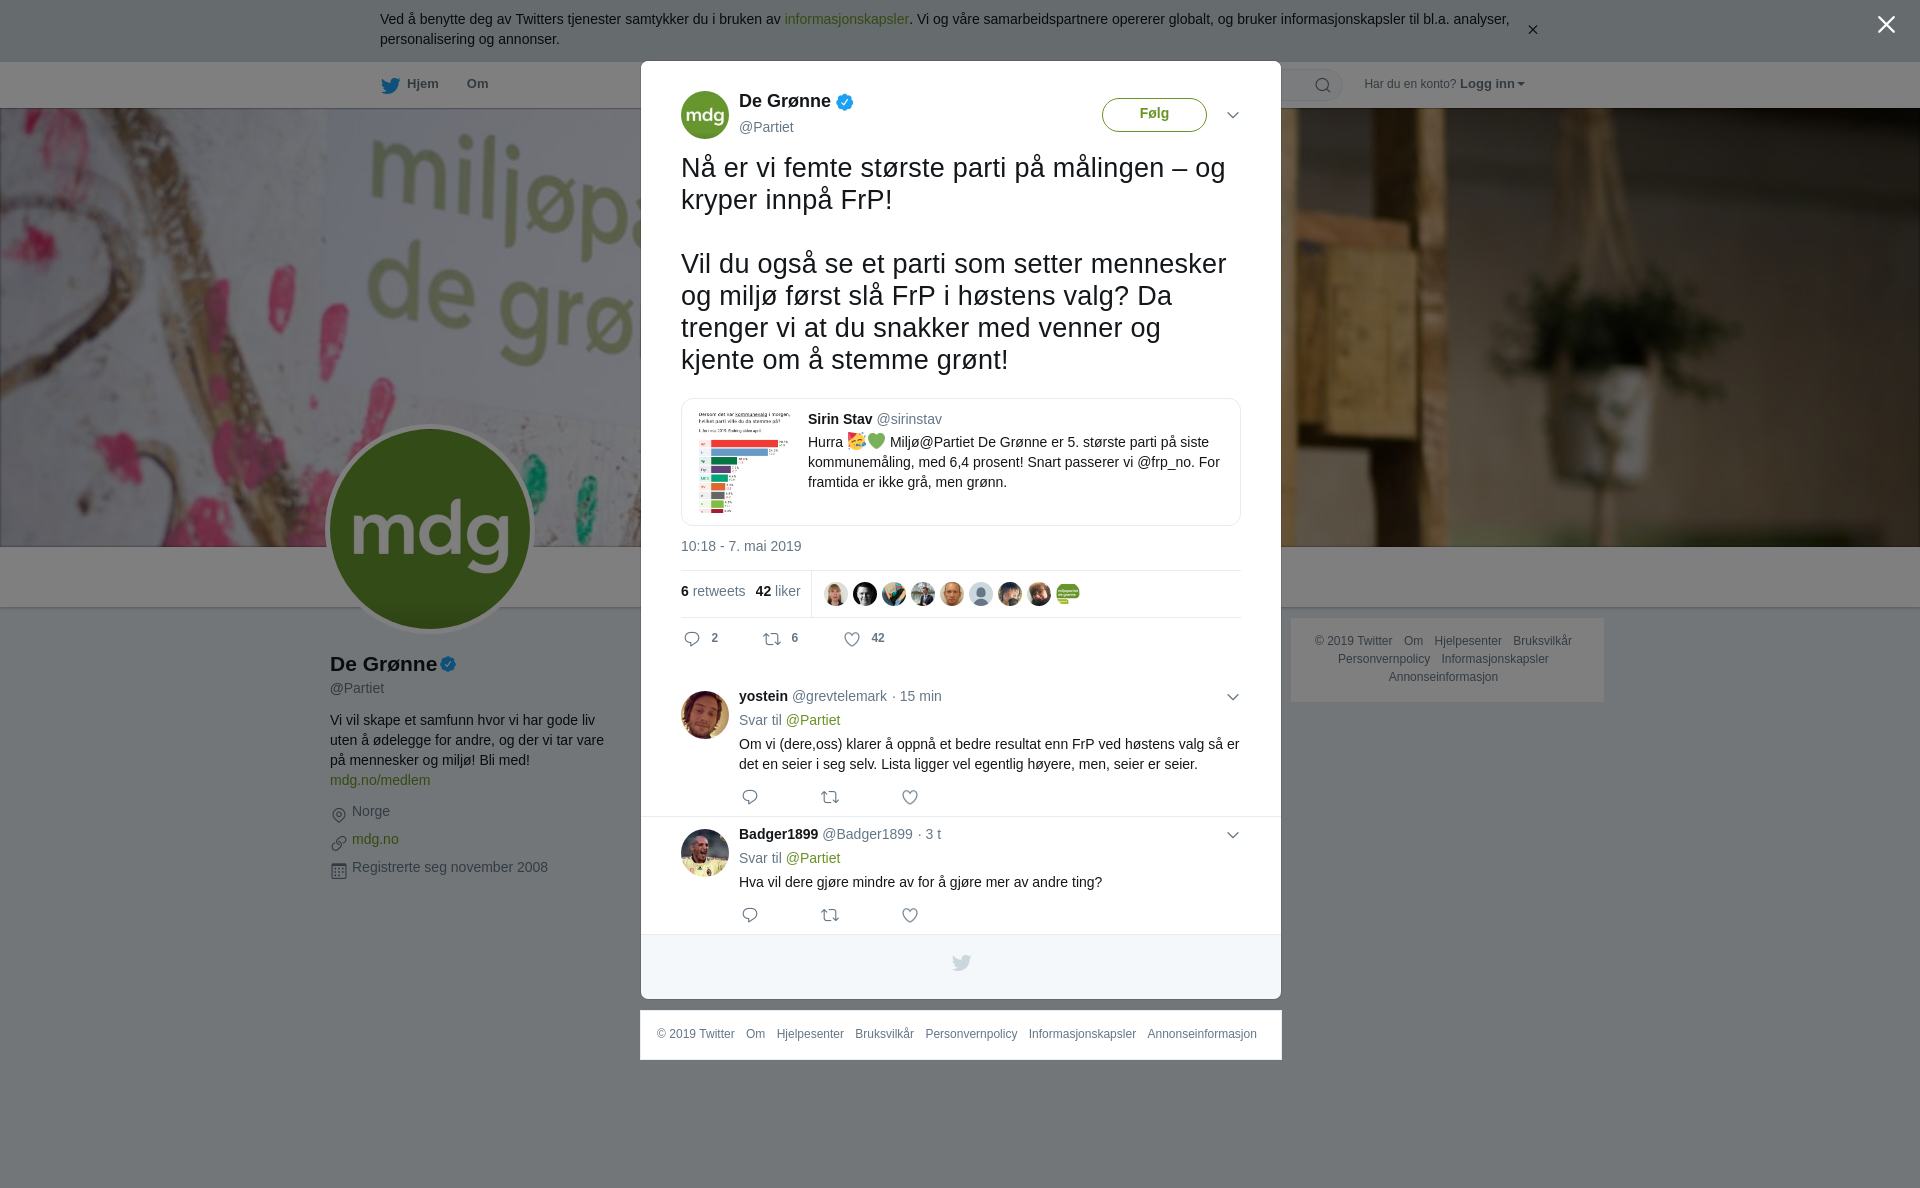Reply to Badger1899's comment
Screen dimensions: 1920x1188
[x=750, y=916]
